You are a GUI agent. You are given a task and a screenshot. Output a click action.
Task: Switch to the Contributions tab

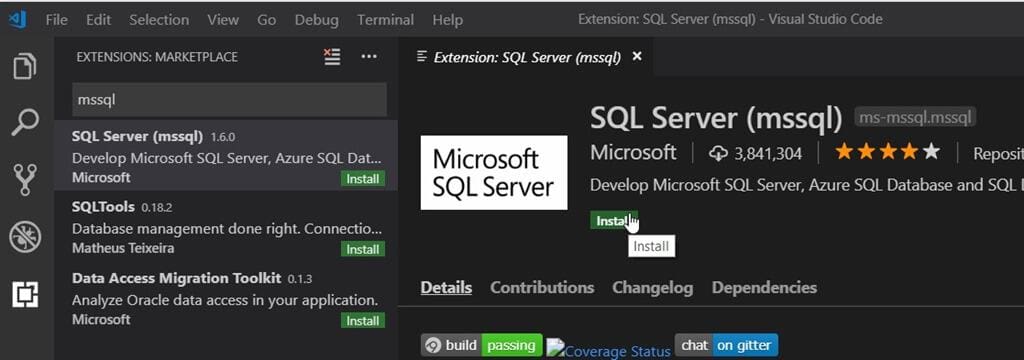542,287
